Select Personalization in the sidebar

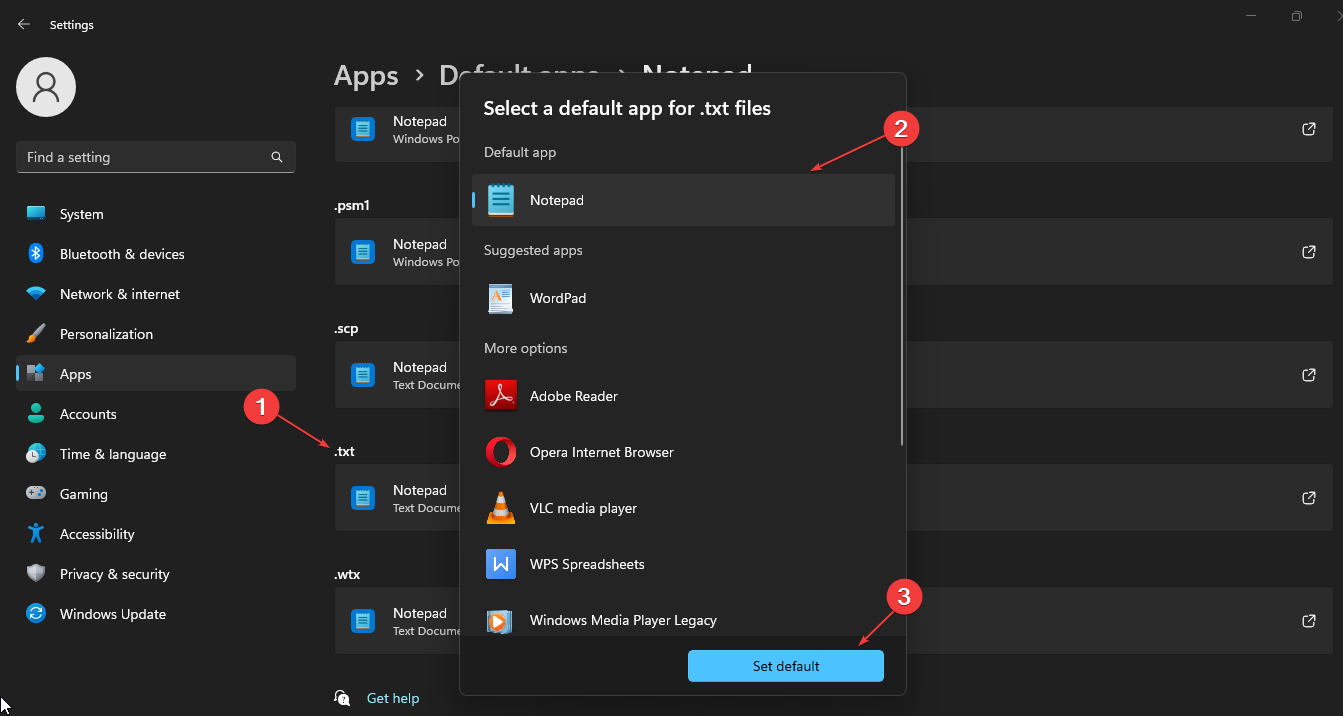106,334
